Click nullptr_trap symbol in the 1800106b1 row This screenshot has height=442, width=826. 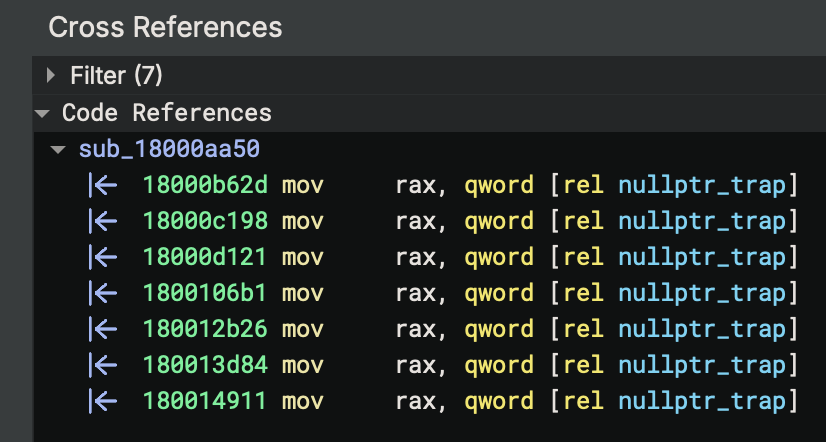[702, 293]
